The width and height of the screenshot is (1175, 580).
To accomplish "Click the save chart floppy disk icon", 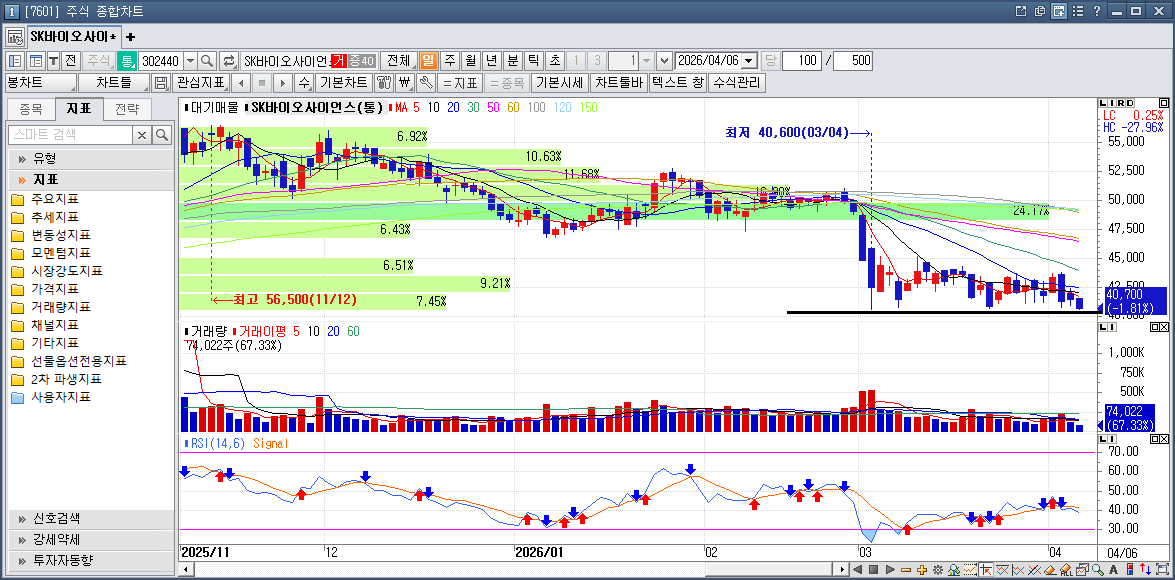I will pos(160,83).
